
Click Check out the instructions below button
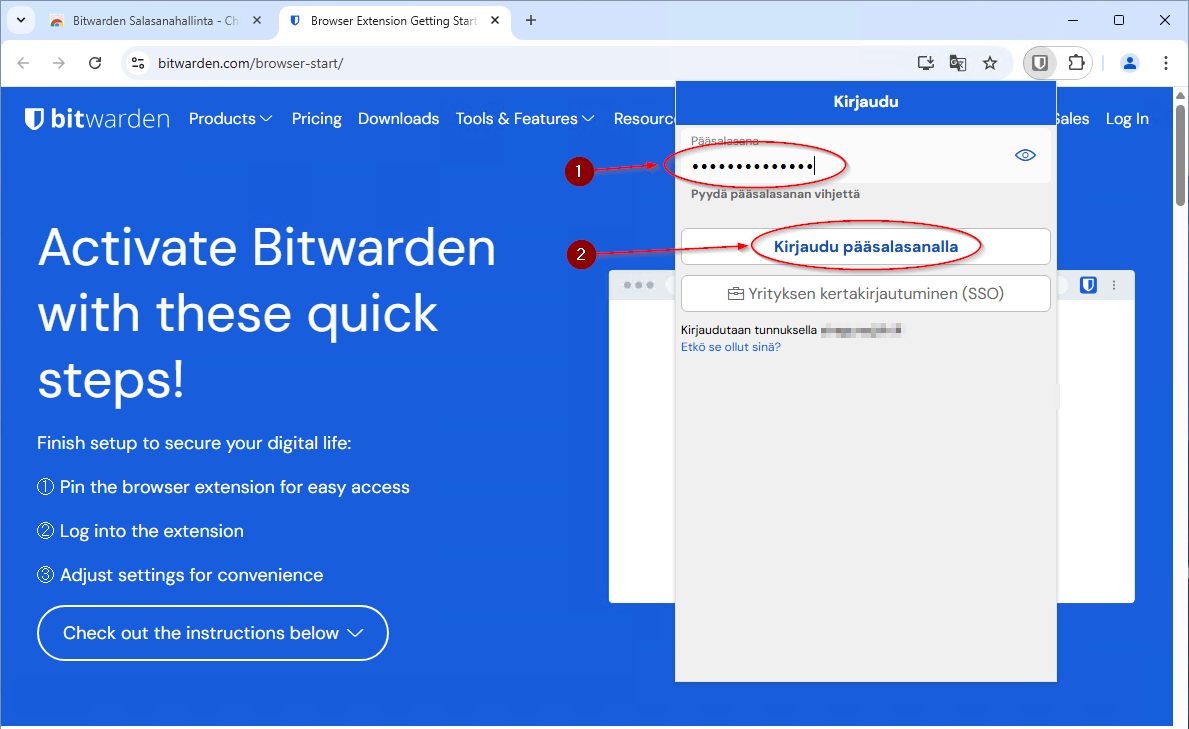(x=212, y=633)
